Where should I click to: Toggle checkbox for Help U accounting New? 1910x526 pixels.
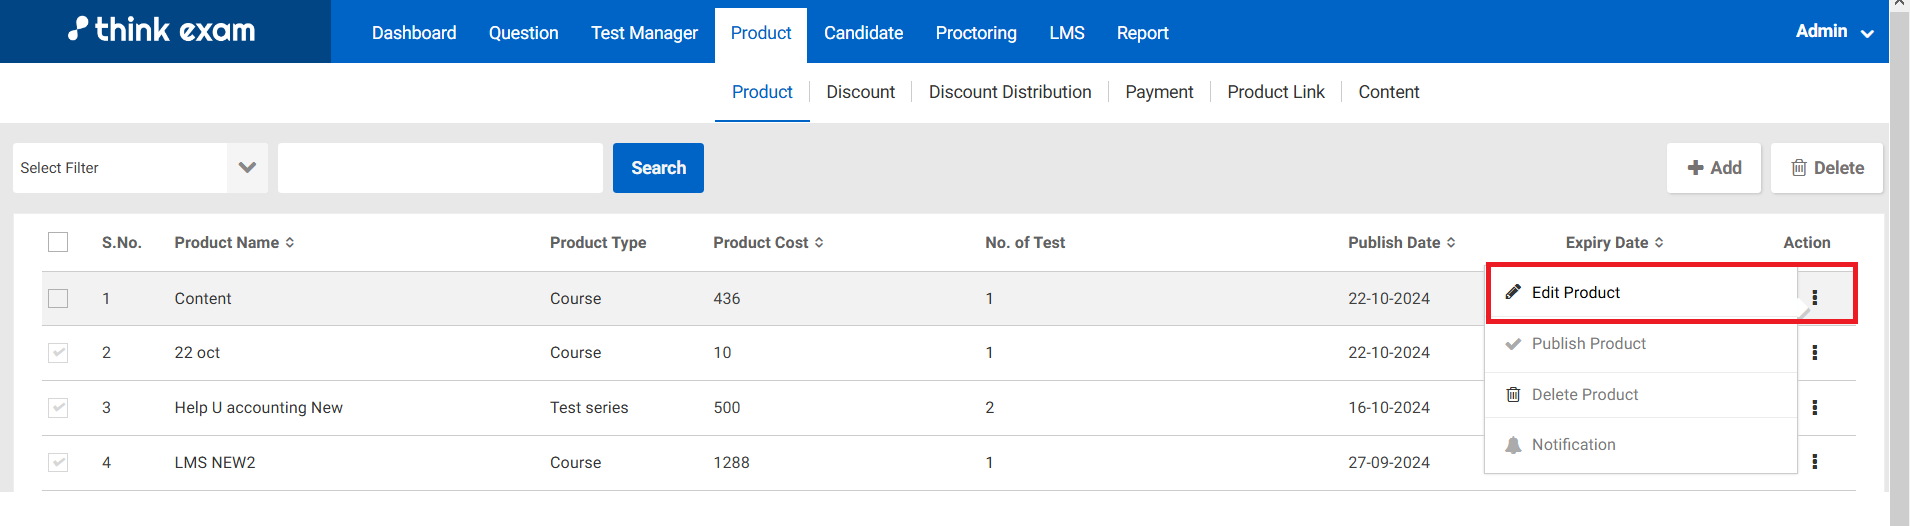coord(58,407)
